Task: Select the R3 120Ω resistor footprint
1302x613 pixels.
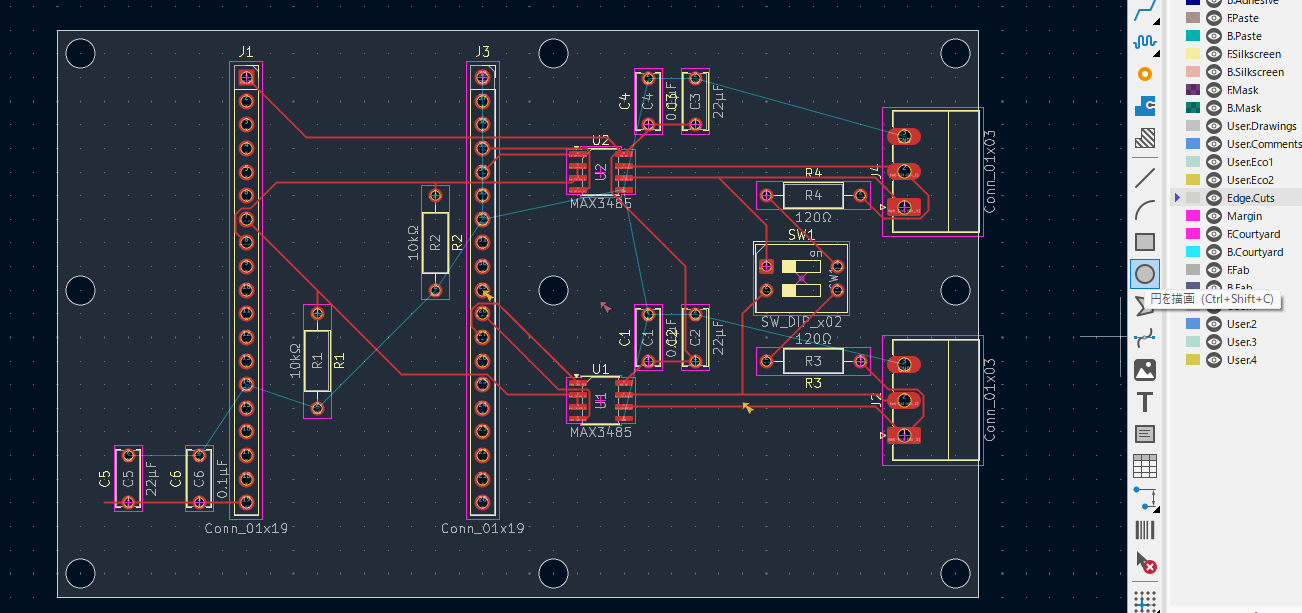Action: click(813, 361)
